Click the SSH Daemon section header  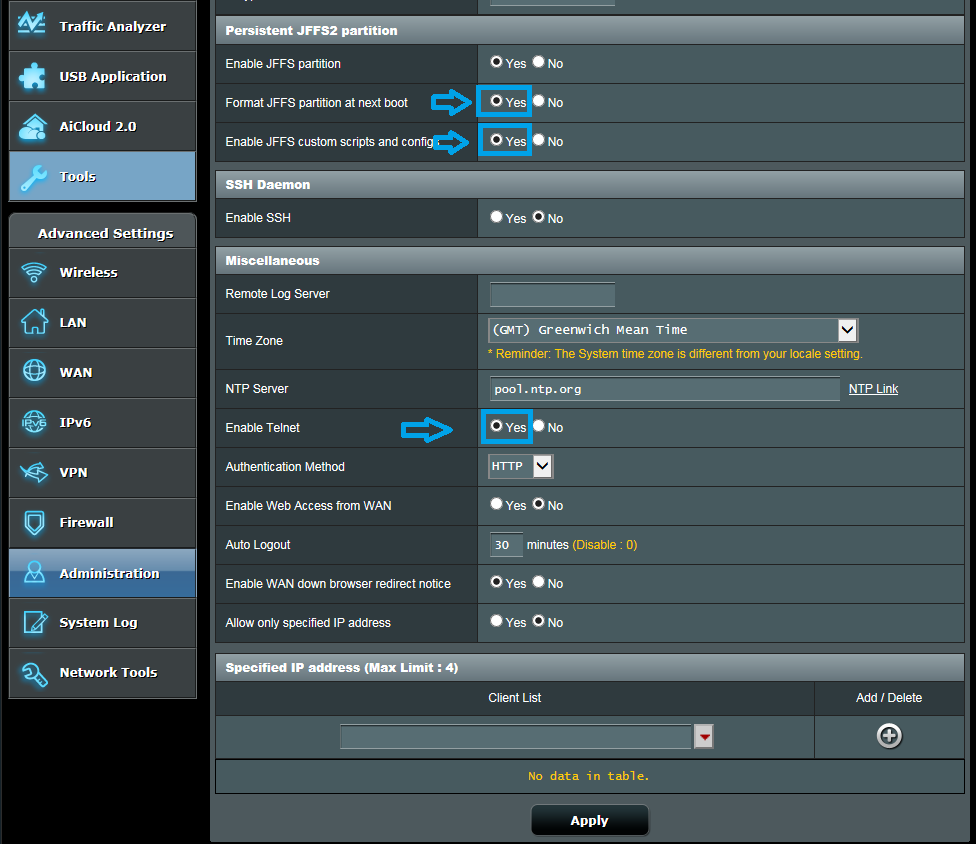[x=589, y=184]
